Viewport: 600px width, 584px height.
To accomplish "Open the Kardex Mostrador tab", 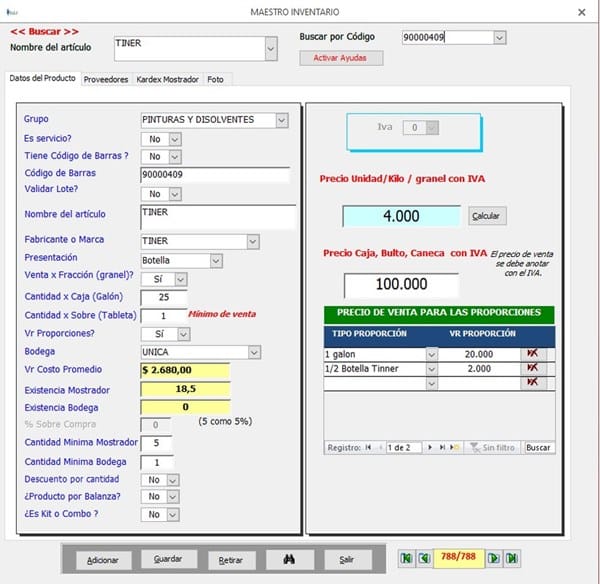I will pos(168,79).
